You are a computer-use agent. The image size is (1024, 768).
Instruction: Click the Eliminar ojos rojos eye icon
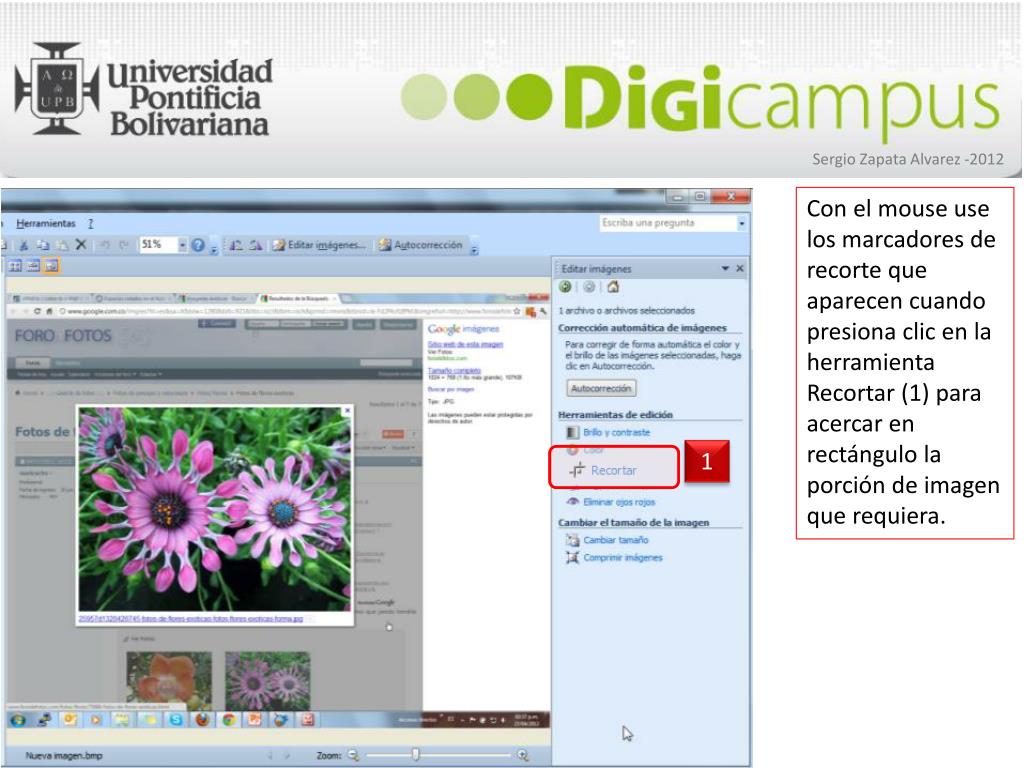tap(573, 502)
